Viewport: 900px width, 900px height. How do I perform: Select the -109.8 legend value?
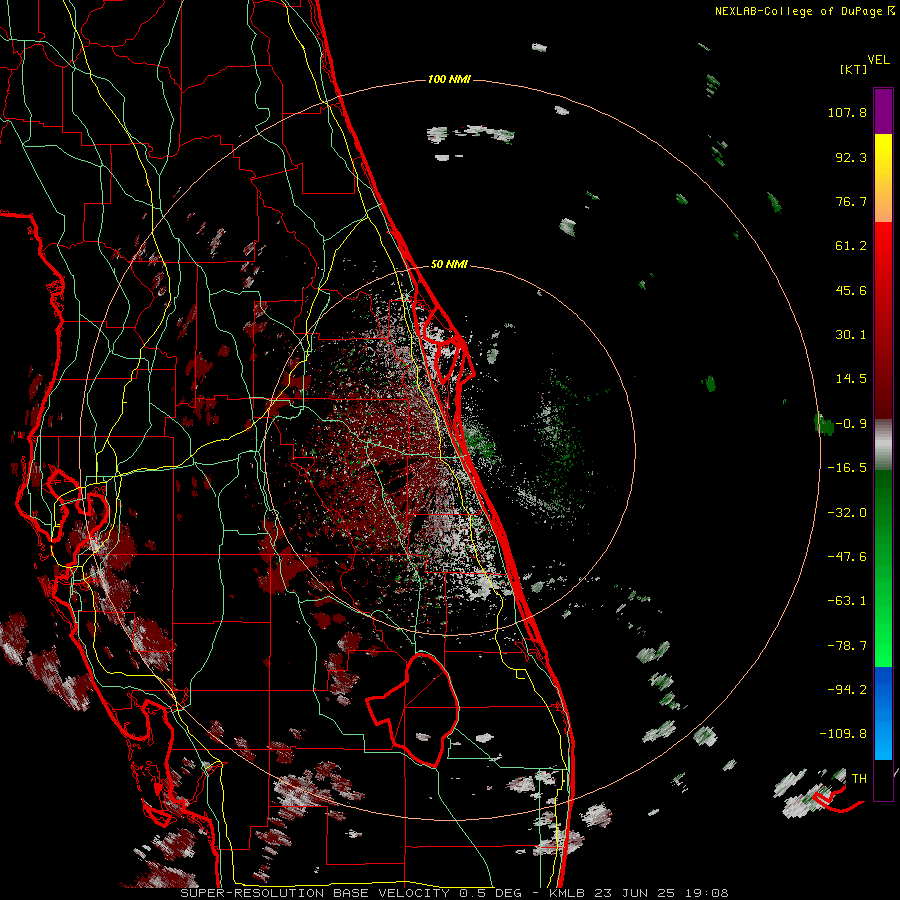pos(843,734)
